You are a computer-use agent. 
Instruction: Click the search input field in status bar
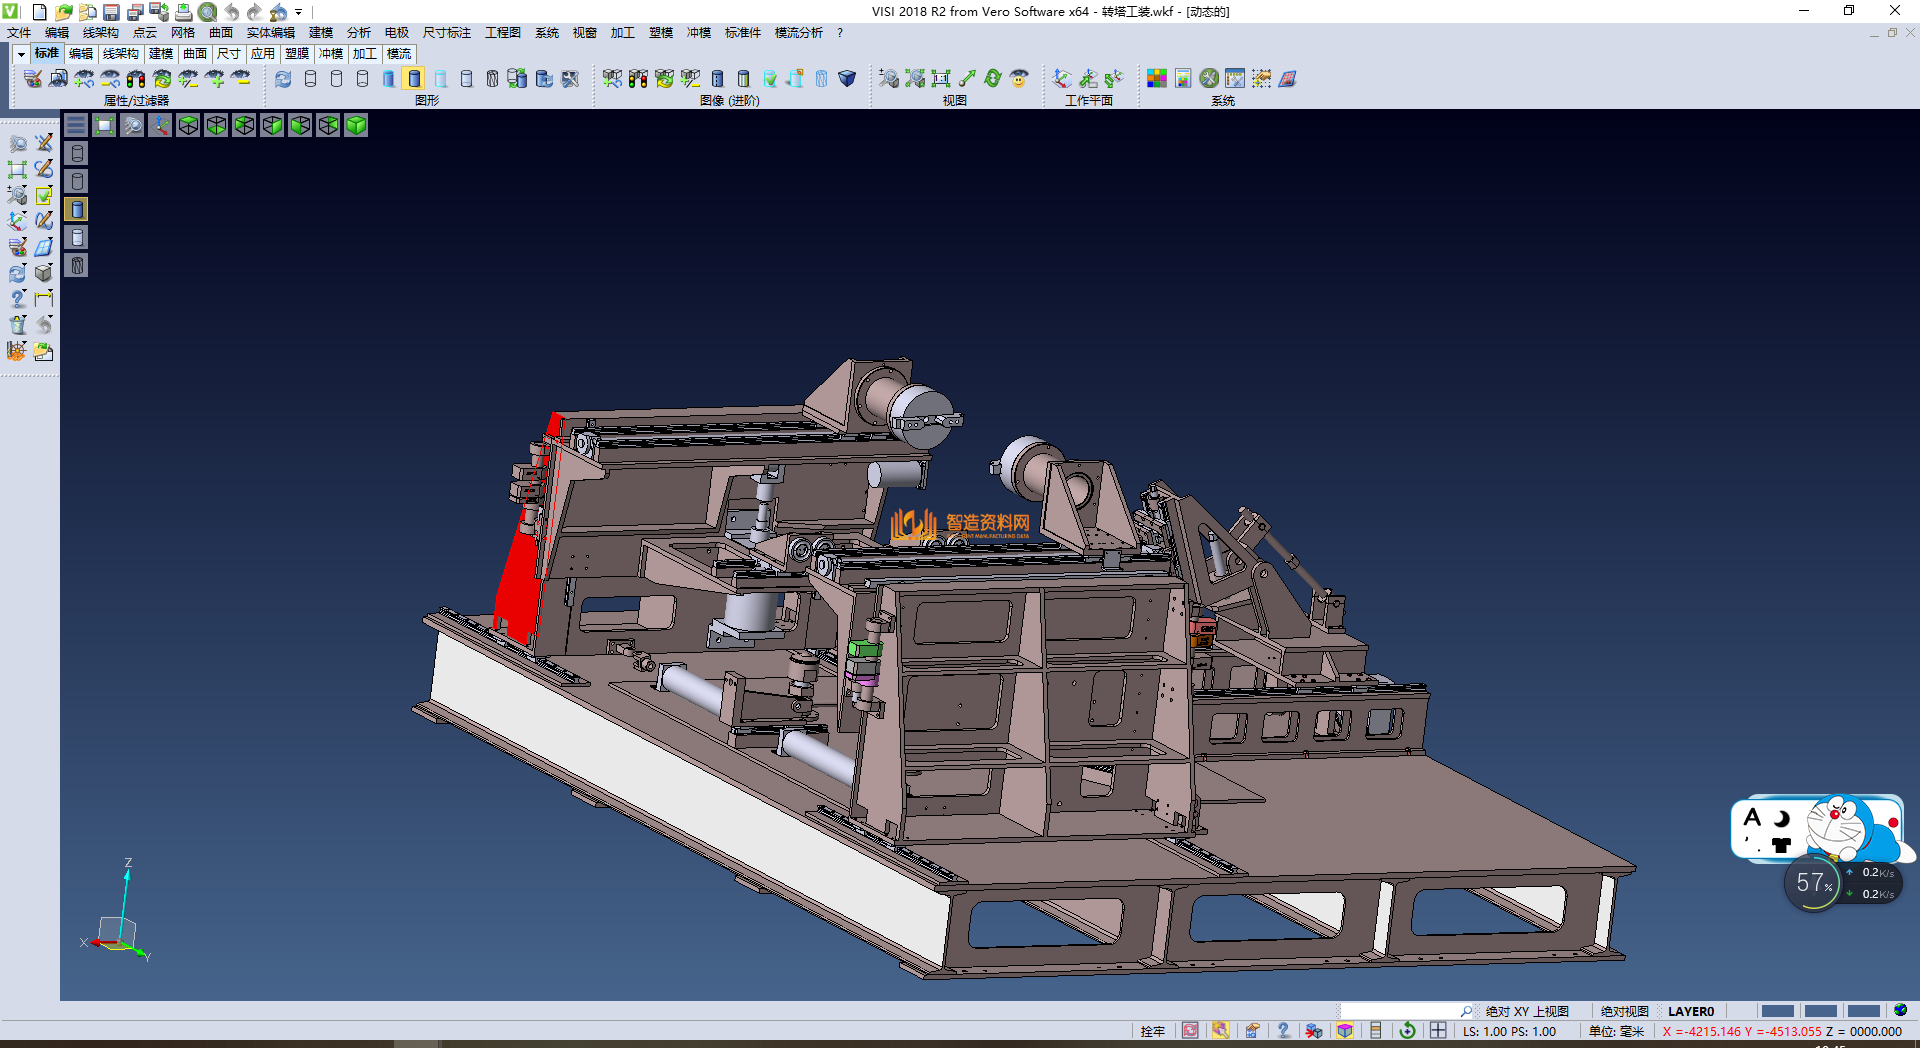1400,1011
